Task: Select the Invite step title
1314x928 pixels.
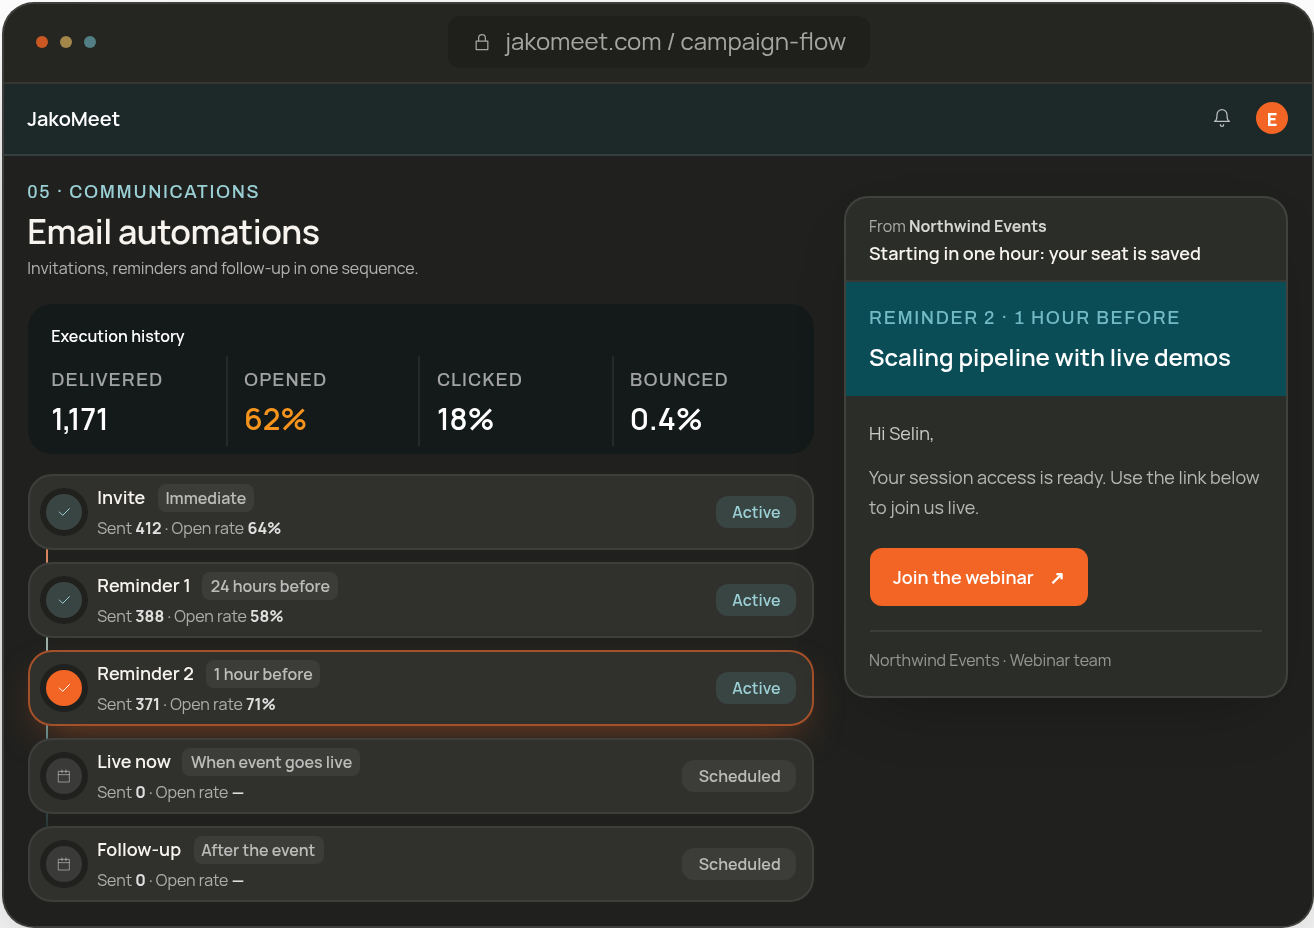Action: point(121,498)
